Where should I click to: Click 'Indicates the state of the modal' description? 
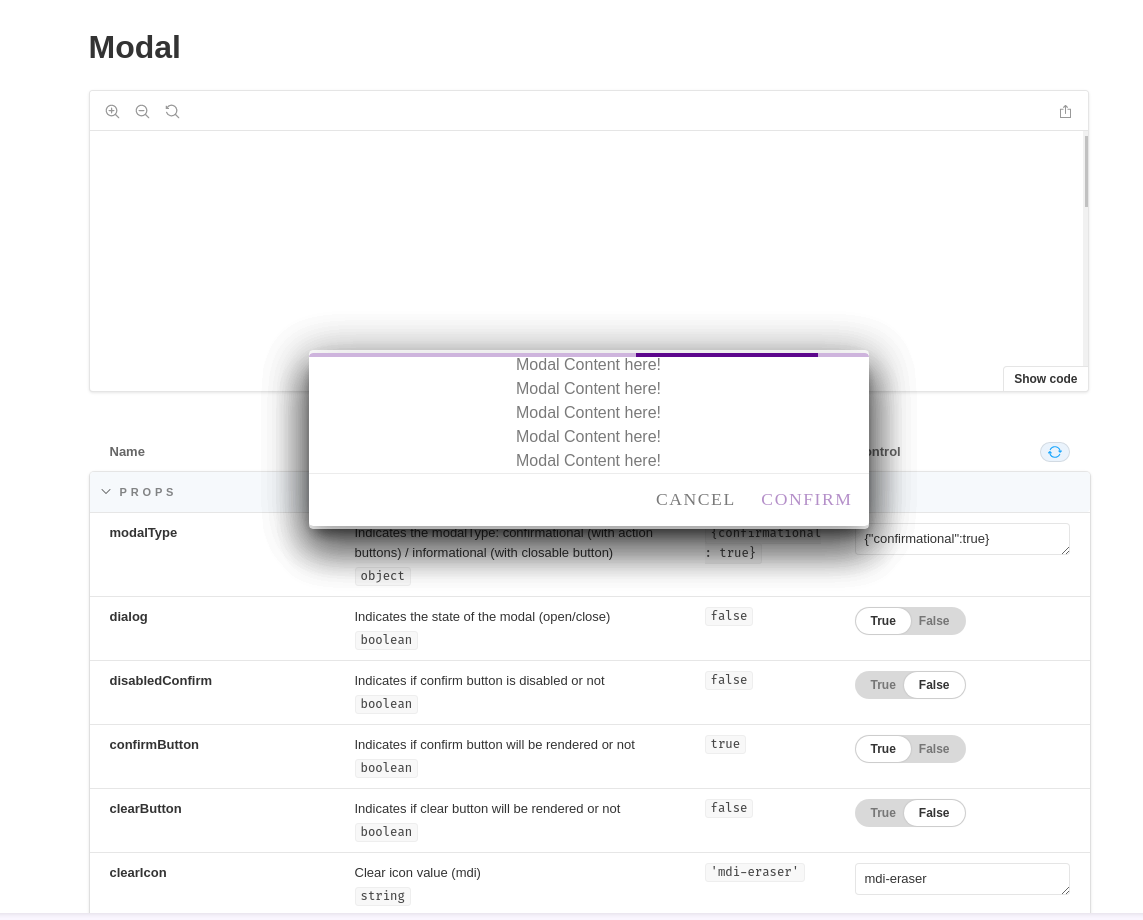tap(482, 617)
